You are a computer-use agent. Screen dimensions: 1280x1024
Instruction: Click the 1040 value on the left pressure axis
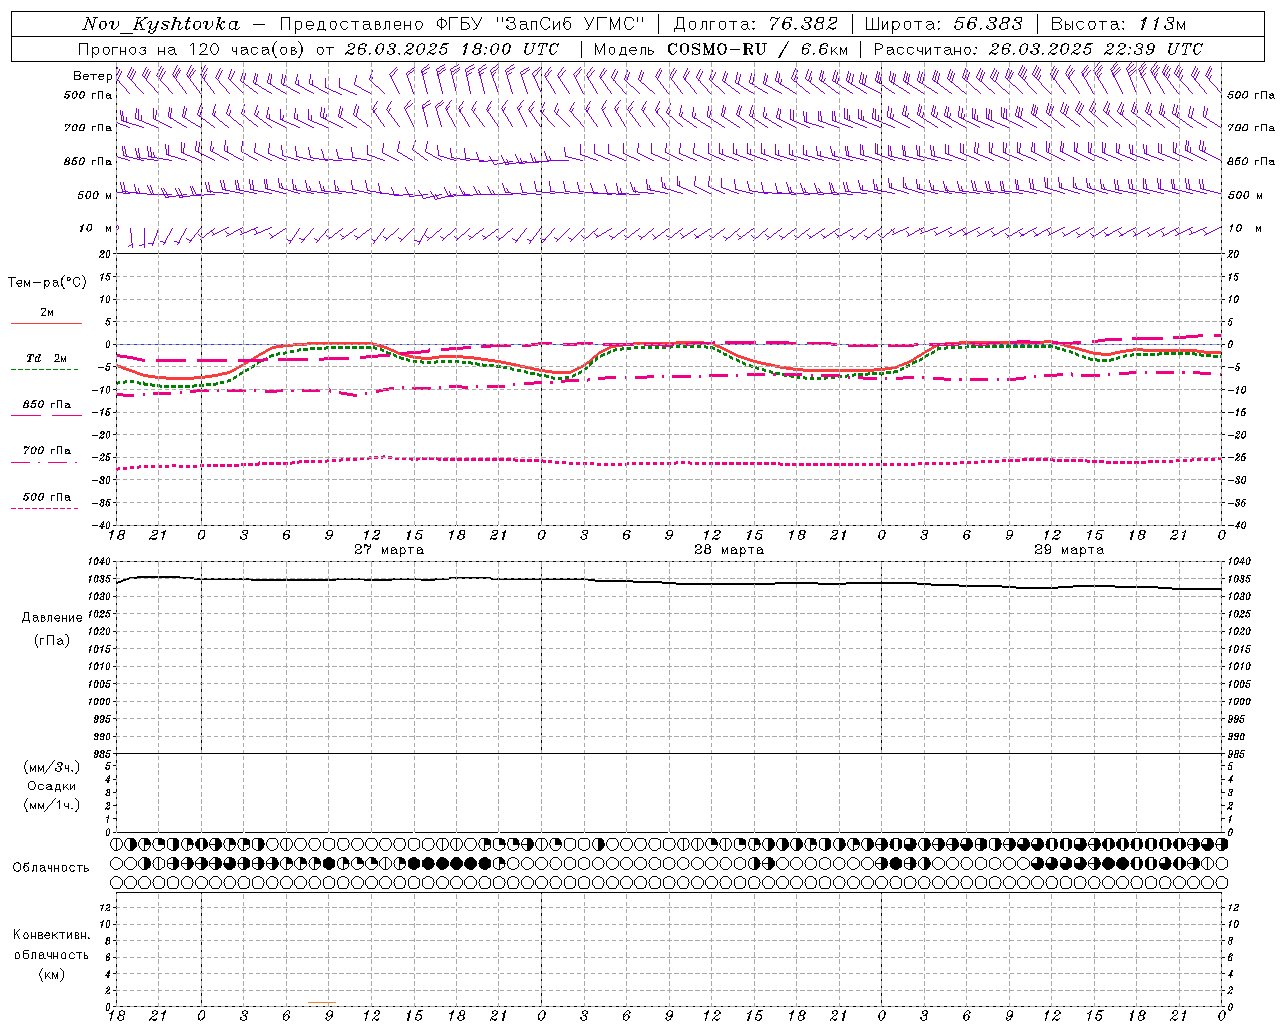click(x=98, y=562)
